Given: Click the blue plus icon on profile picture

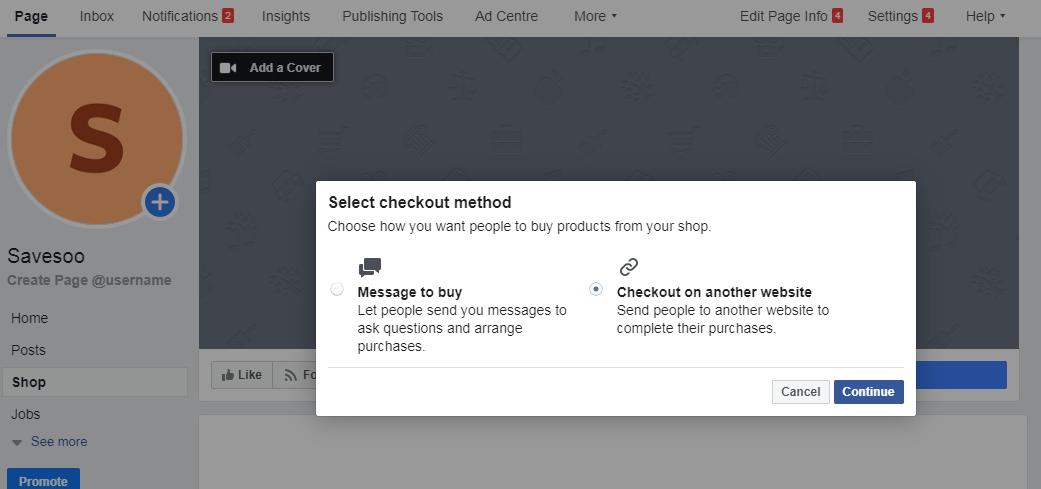Looking at the screenshot, I should (160, 203).
